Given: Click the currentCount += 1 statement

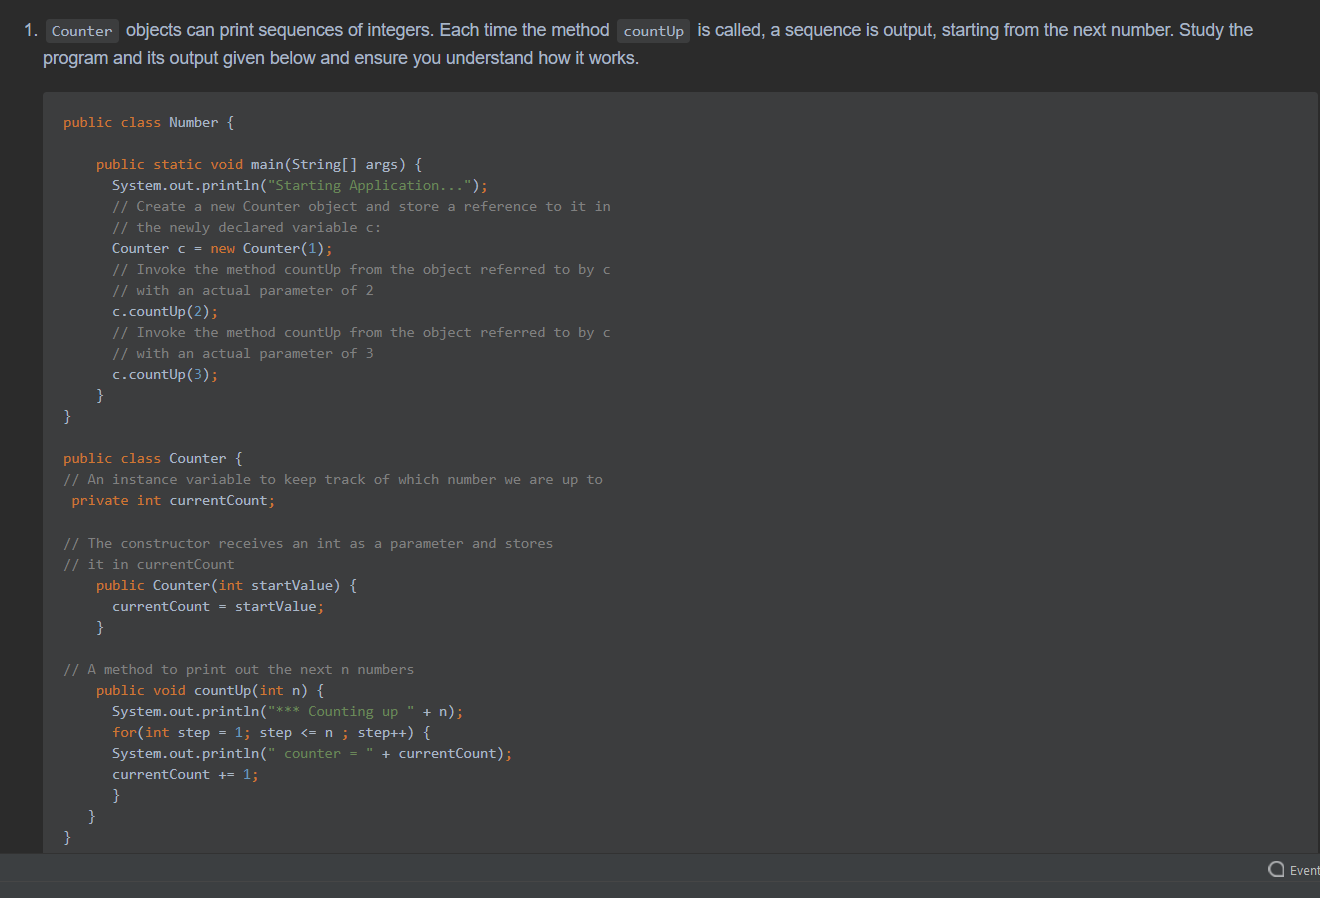Looking at the screenshot, I should (x=185, y=774).
